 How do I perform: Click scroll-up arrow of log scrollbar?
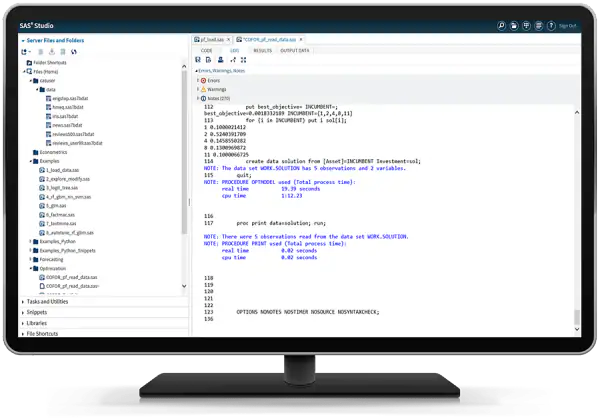click(577, 112)
